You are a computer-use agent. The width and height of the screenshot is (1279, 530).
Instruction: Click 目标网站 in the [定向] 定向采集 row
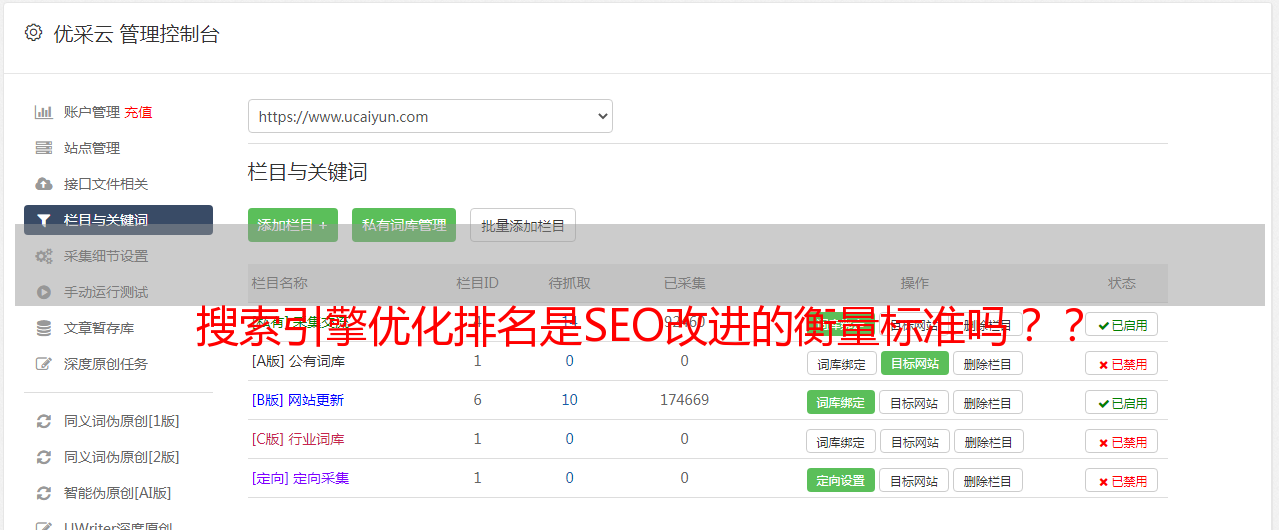coord(915,481)
